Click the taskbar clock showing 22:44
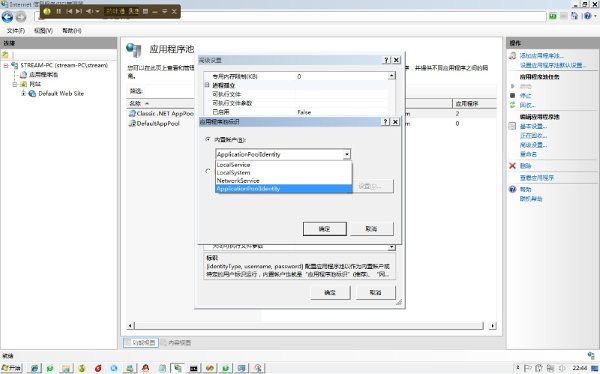The height and width of the screenshot is (374, 600). [580, 368]
